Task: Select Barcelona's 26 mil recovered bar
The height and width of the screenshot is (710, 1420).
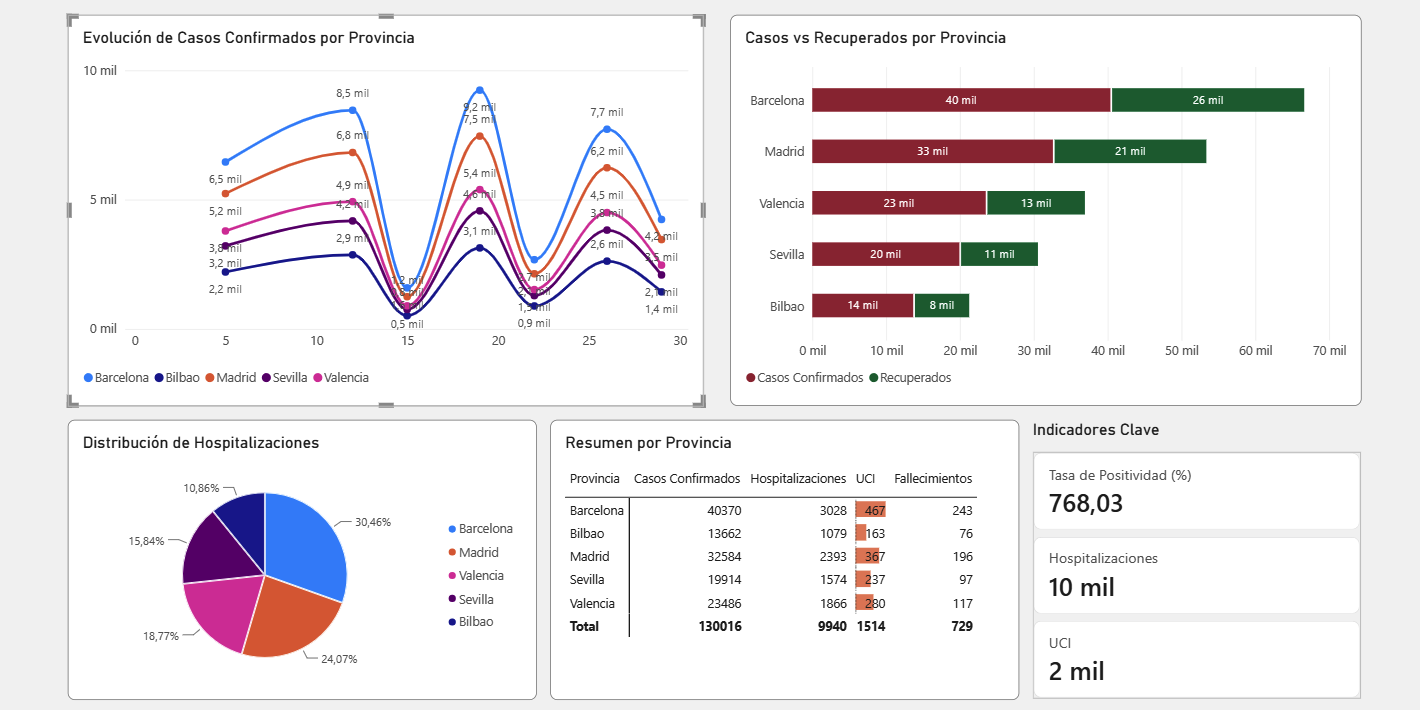Action: [x=1207, y=100]
